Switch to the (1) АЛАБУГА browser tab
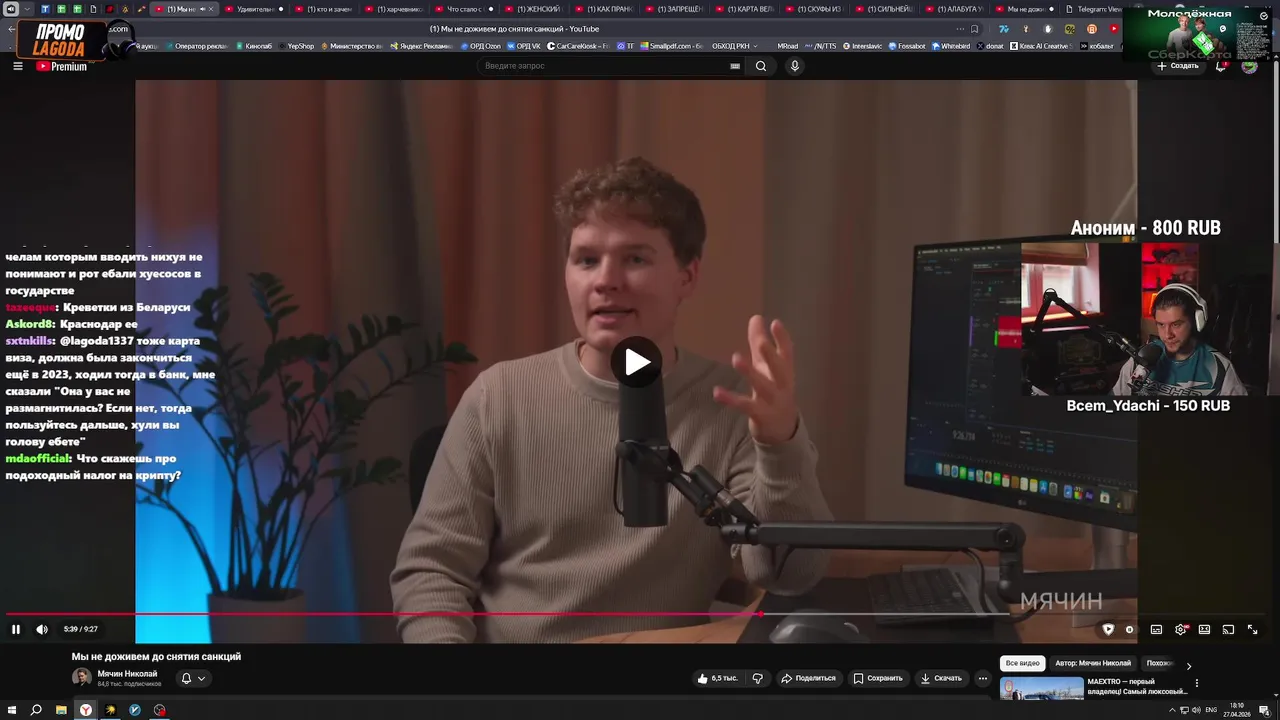This screenshot has height=720, width=1280. point(955,9)
